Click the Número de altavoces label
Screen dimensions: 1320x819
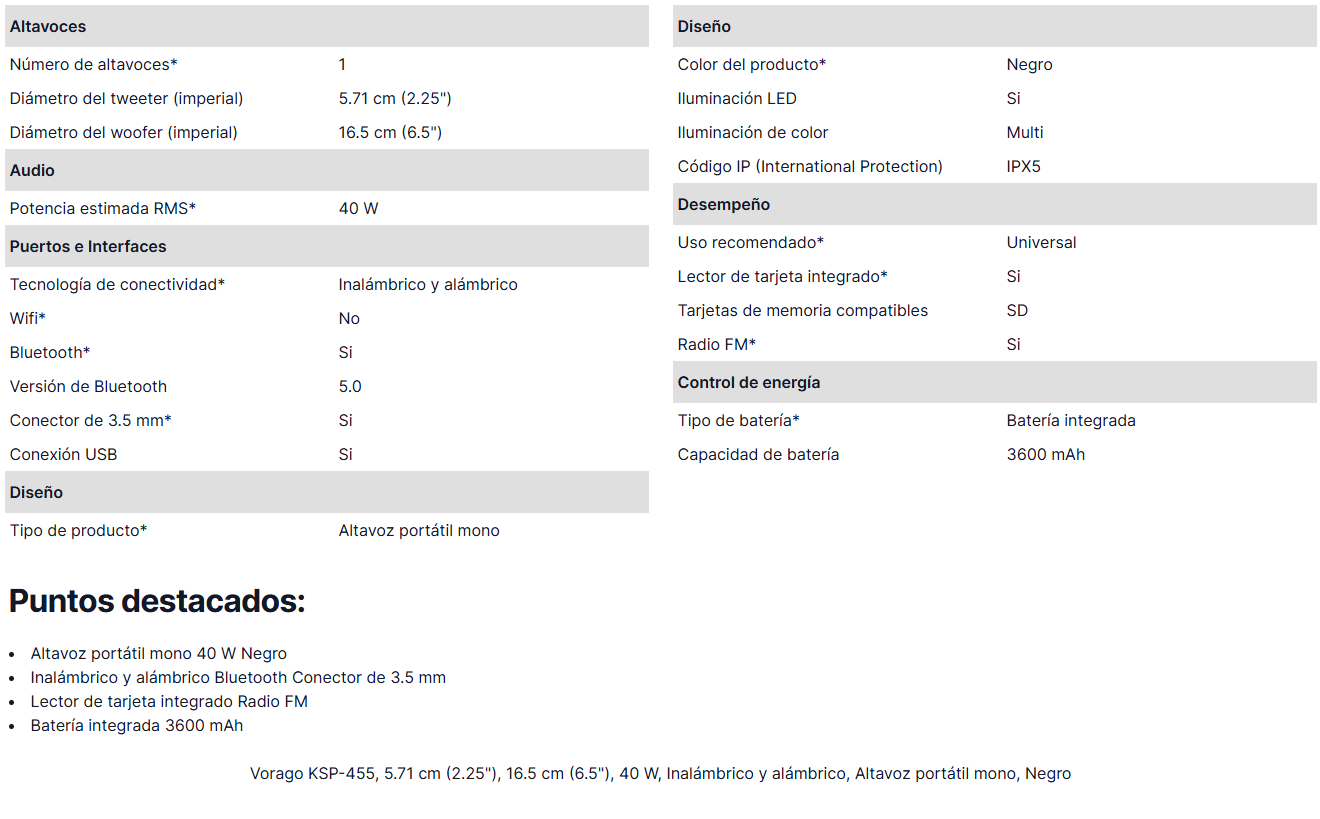(93, 65)
